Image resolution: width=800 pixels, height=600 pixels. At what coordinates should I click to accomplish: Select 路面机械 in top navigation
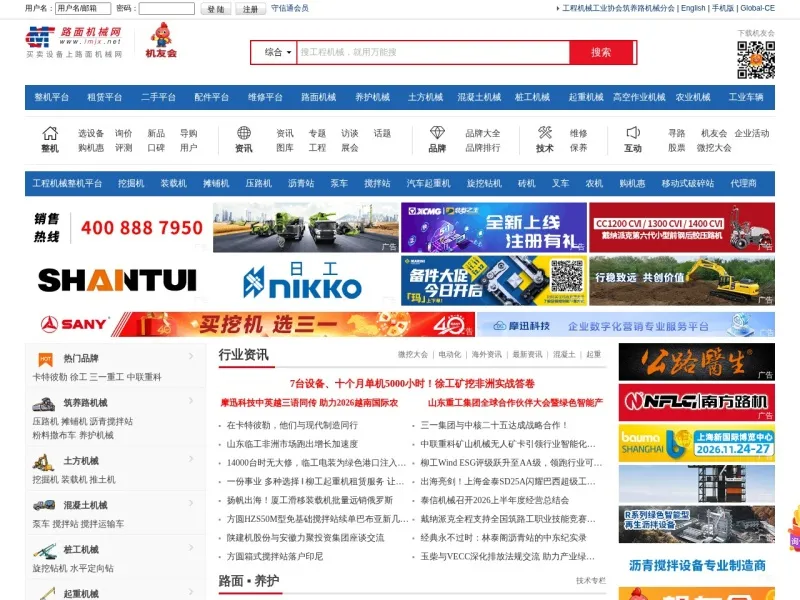pyautogui.click(x=318, y=97)
